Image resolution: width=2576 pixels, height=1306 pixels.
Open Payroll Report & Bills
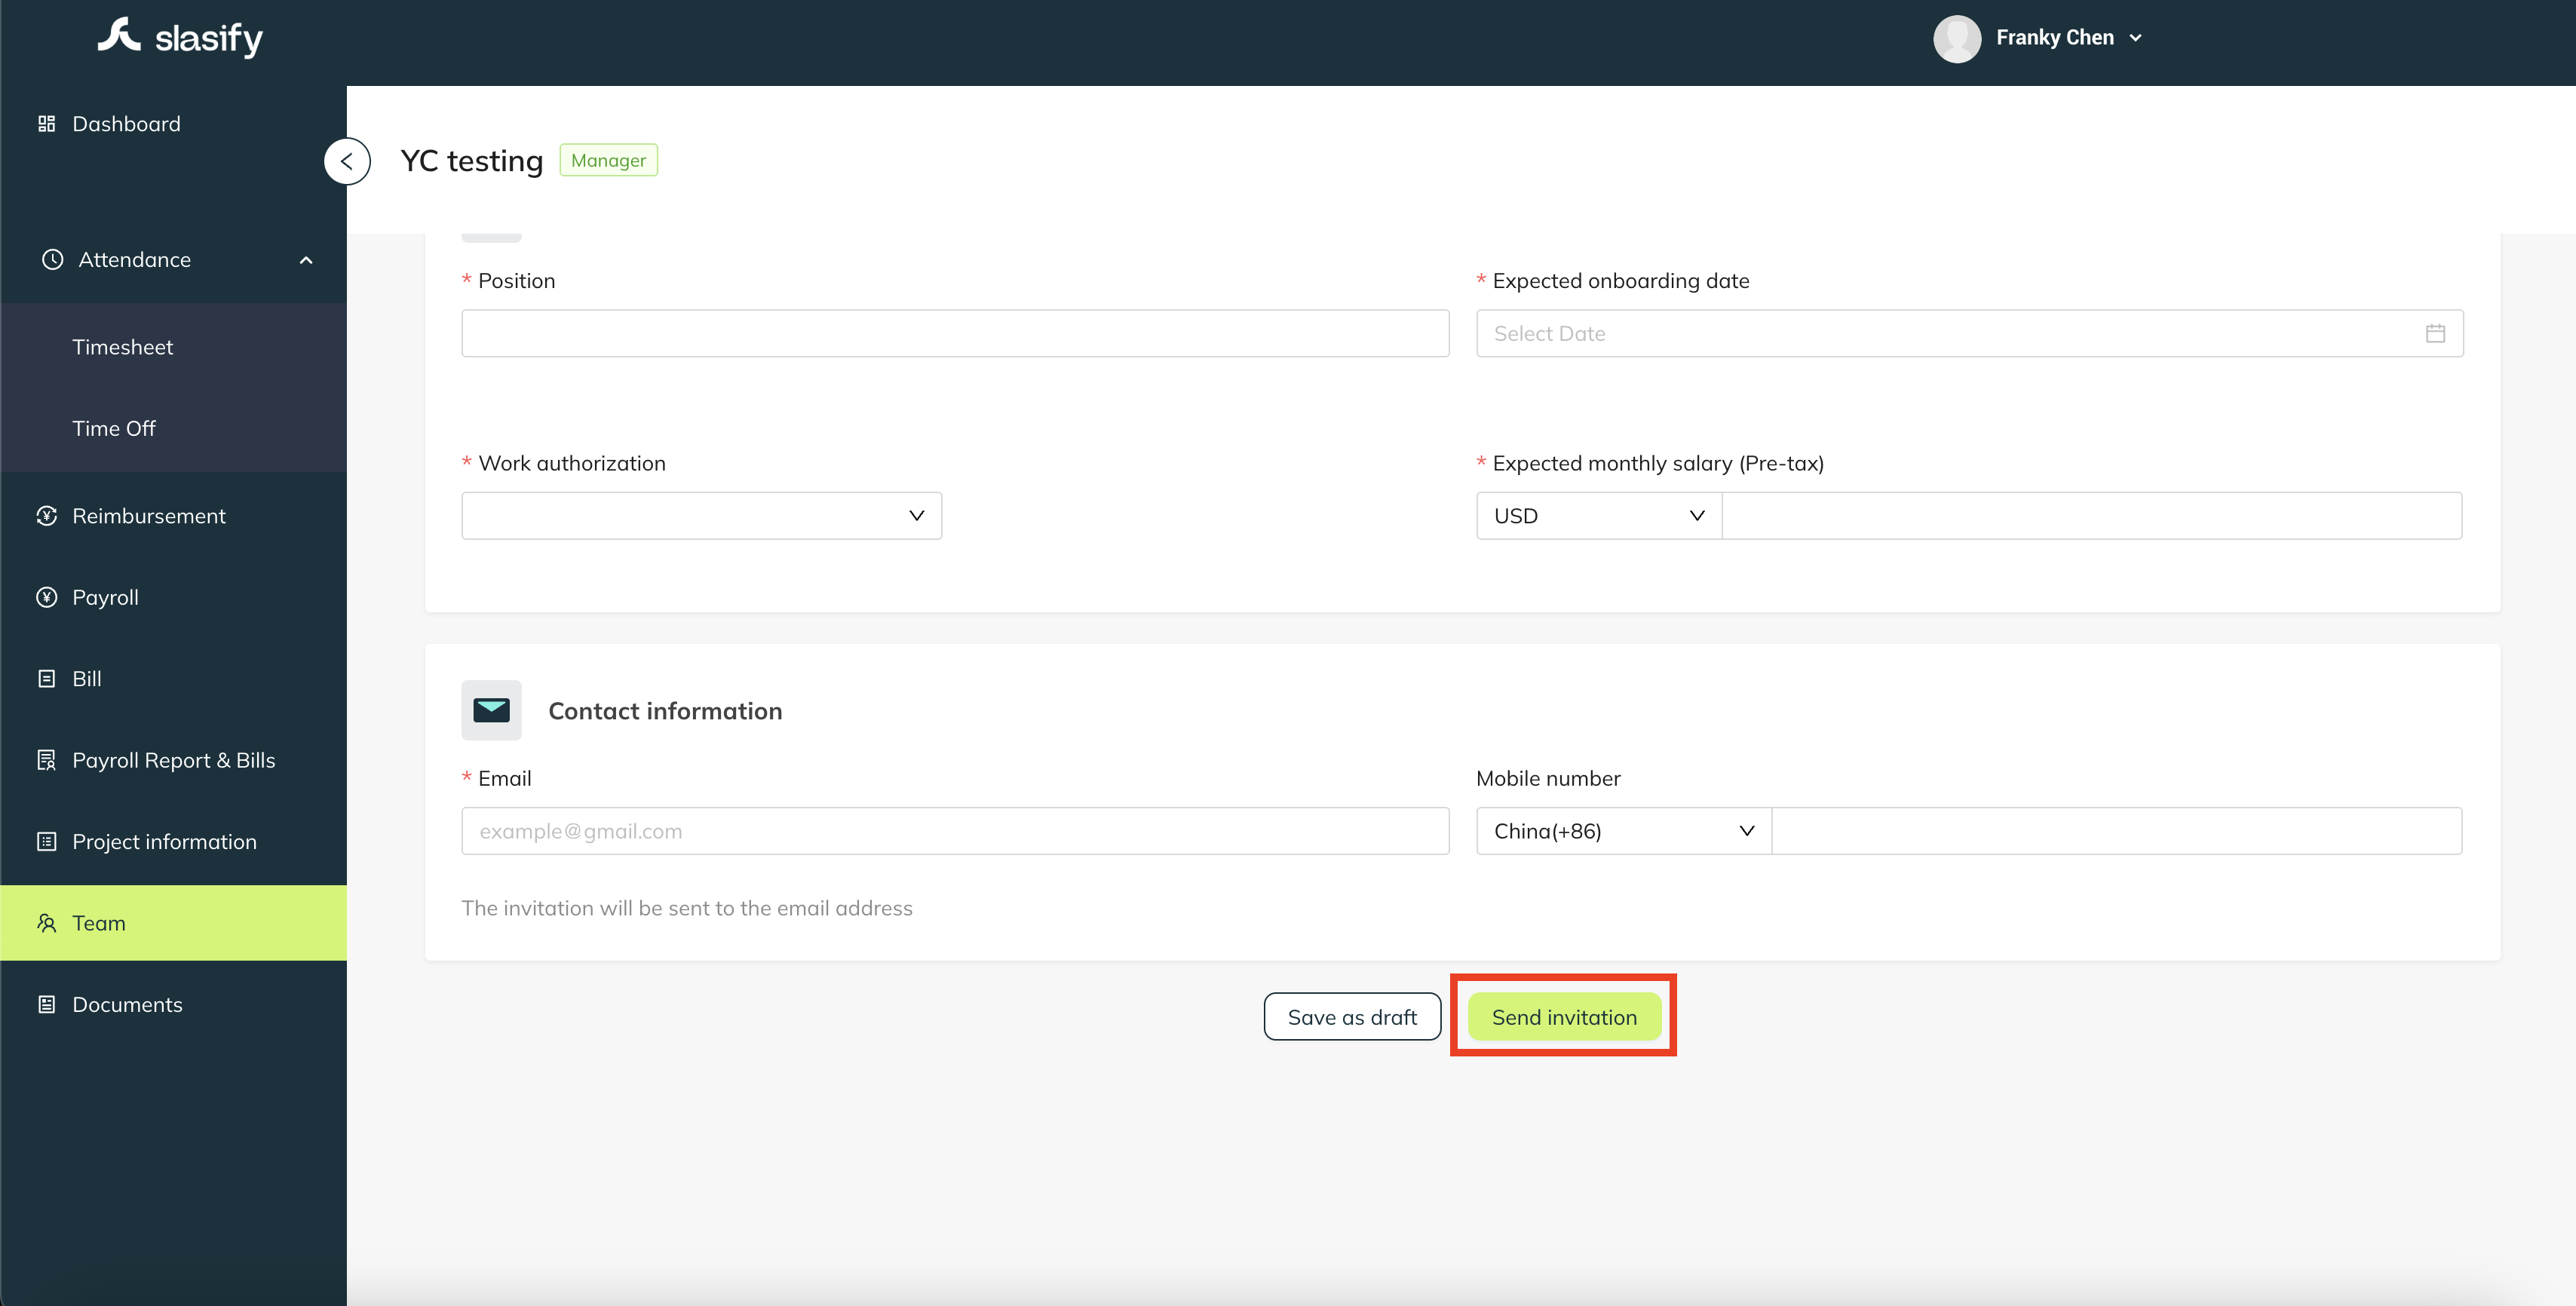tap(173, 760)
